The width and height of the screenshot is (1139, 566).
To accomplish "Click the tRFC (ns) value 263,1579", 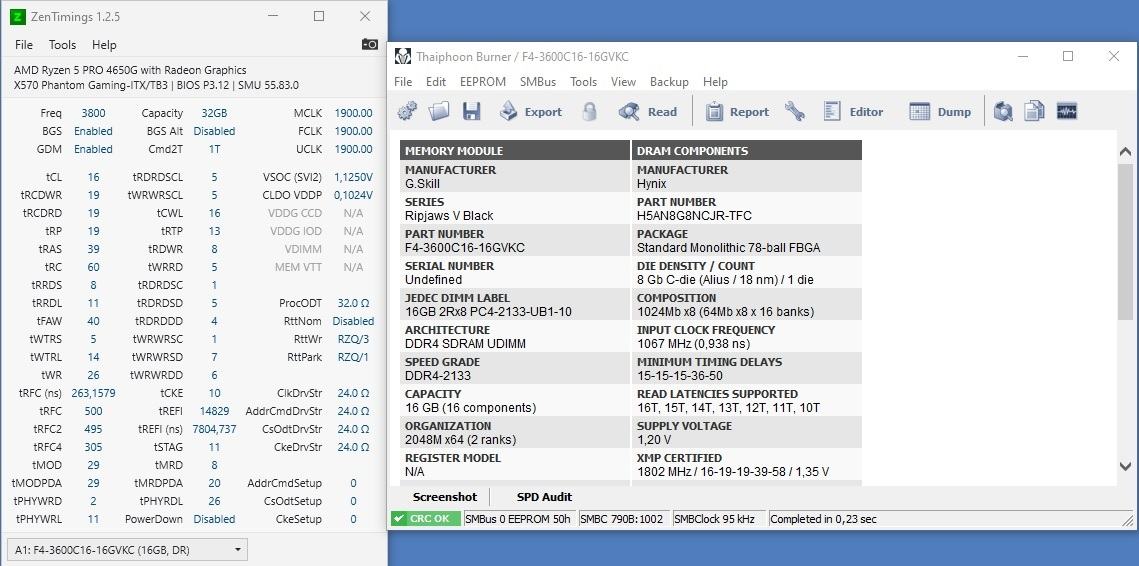I will coord(93,392).
